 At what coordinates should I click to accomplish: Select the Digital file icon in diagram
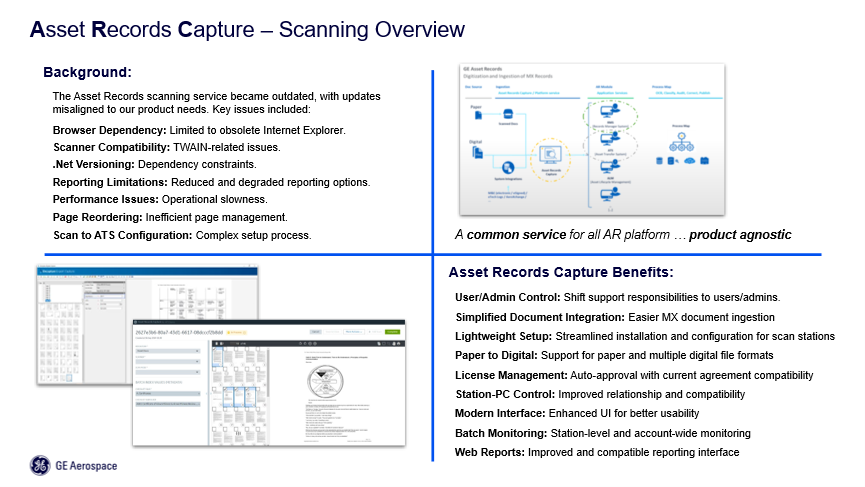[x=479, y=154]
